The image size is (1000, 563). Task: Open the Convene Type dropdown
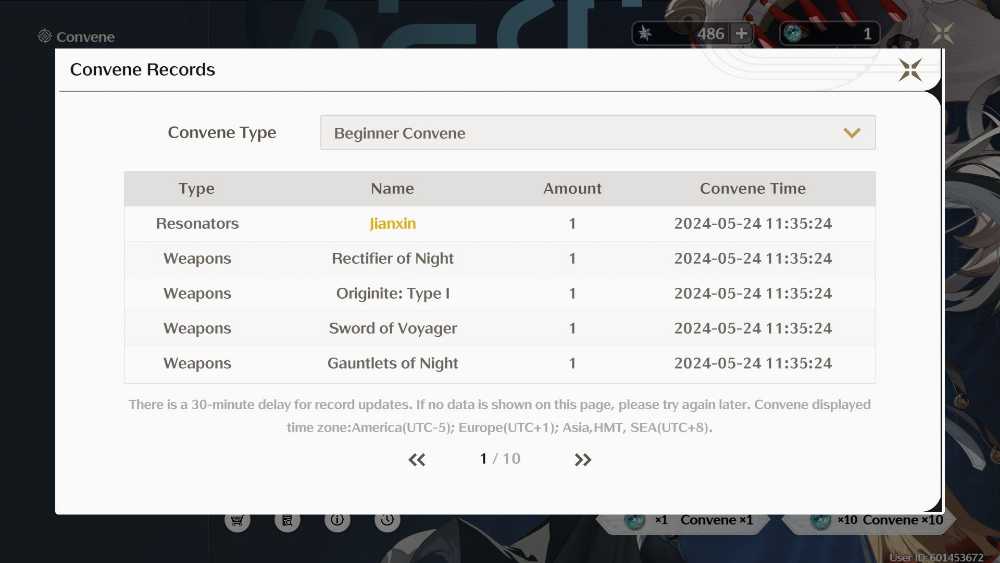tap(598, 133)
